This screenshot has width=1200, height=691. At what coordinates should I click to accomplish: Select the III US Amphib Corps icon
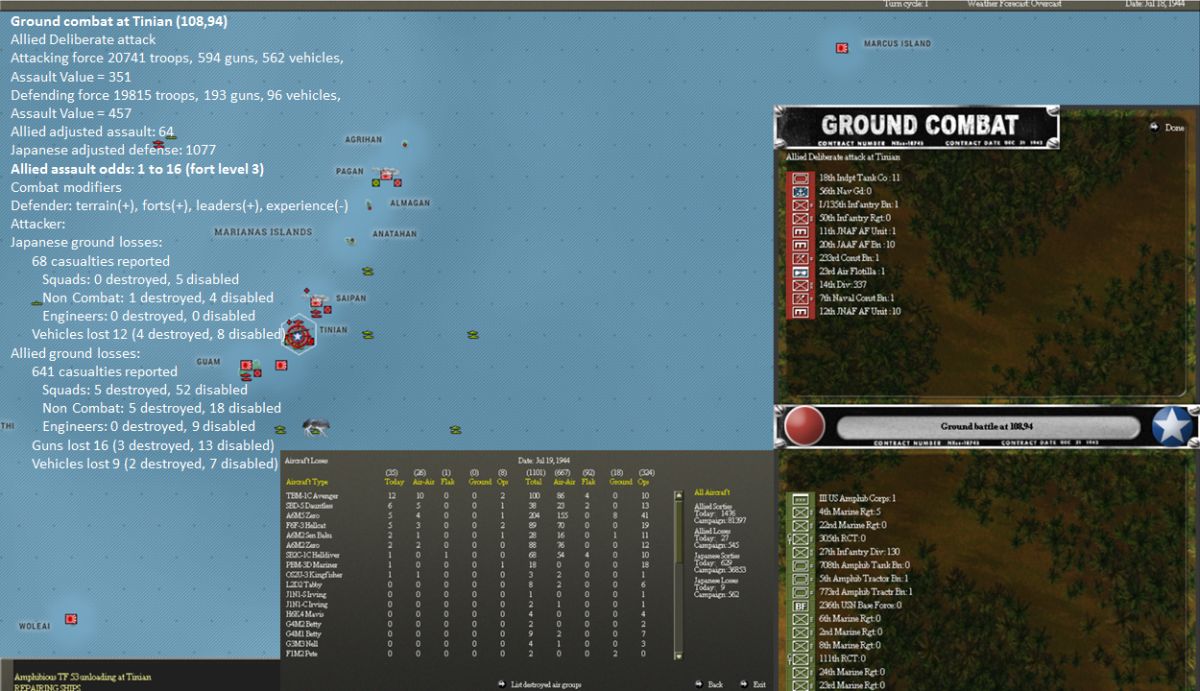[x=800, y=498]
